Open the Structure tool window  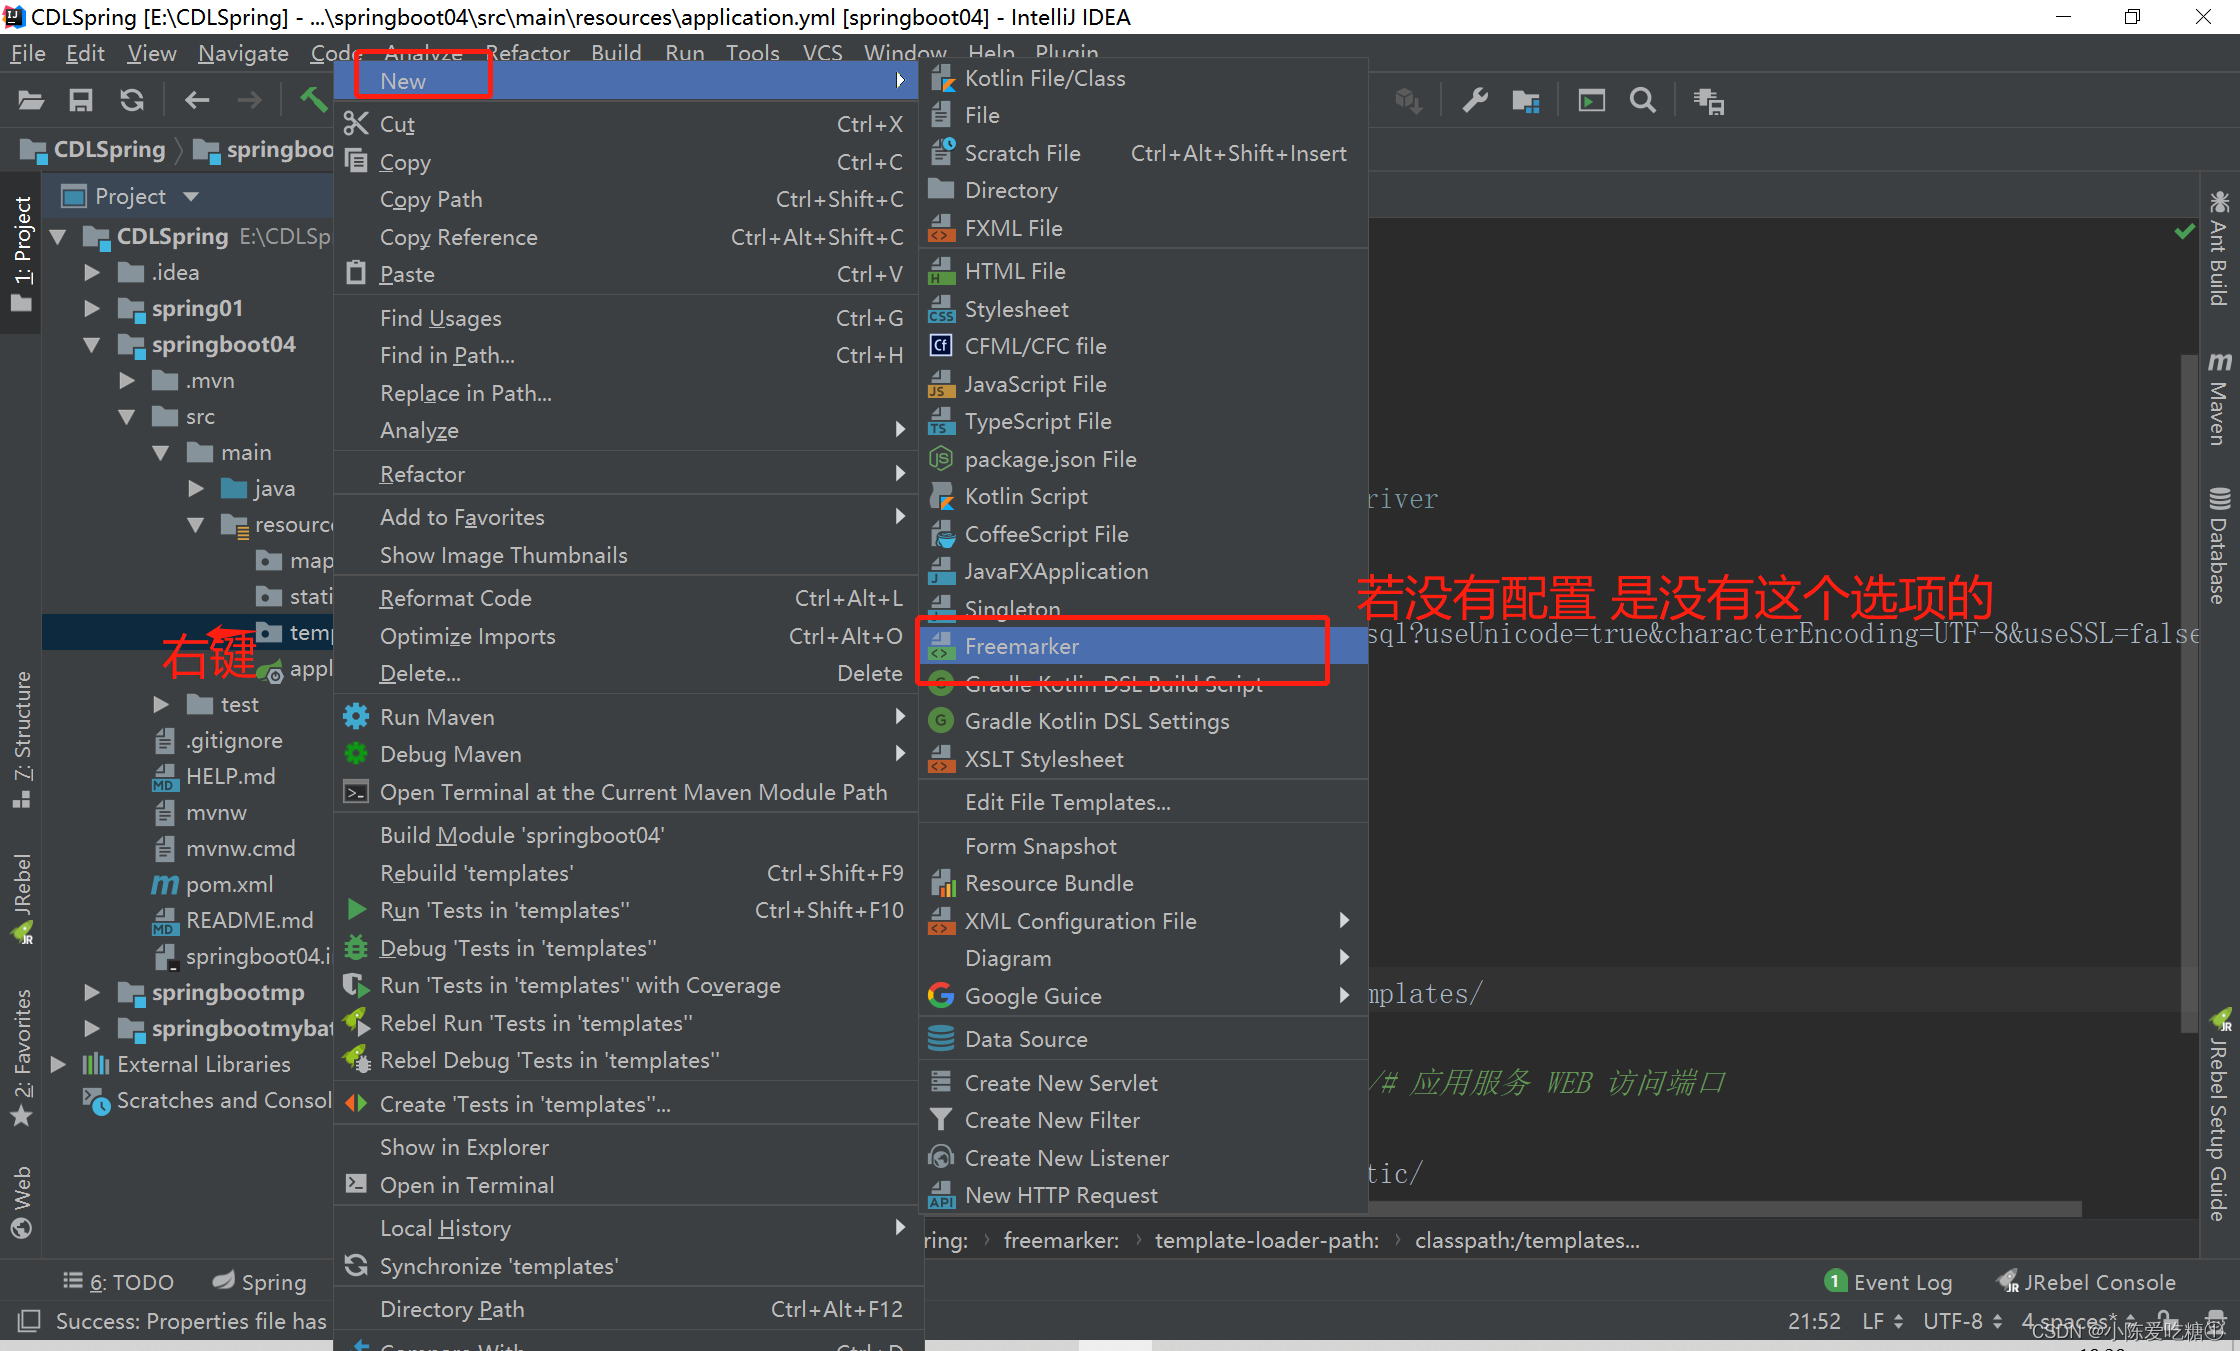pos(22,739)
